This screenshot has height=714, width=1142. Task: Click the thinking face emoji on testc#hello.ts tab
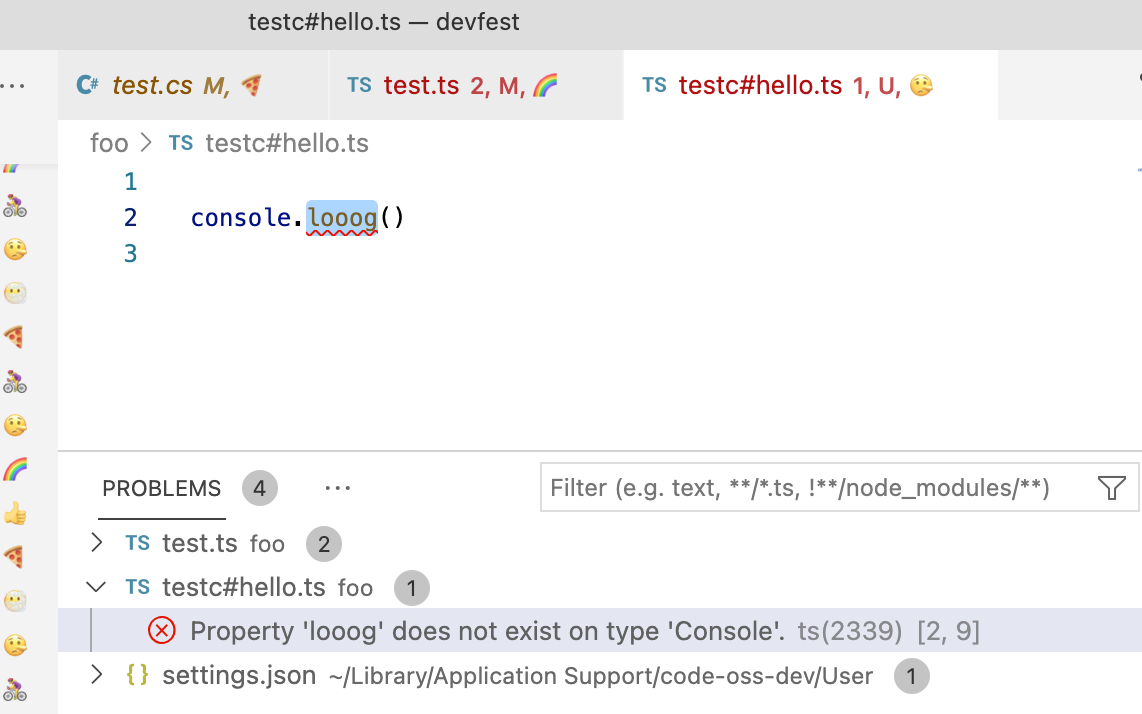tap(921, 86)
